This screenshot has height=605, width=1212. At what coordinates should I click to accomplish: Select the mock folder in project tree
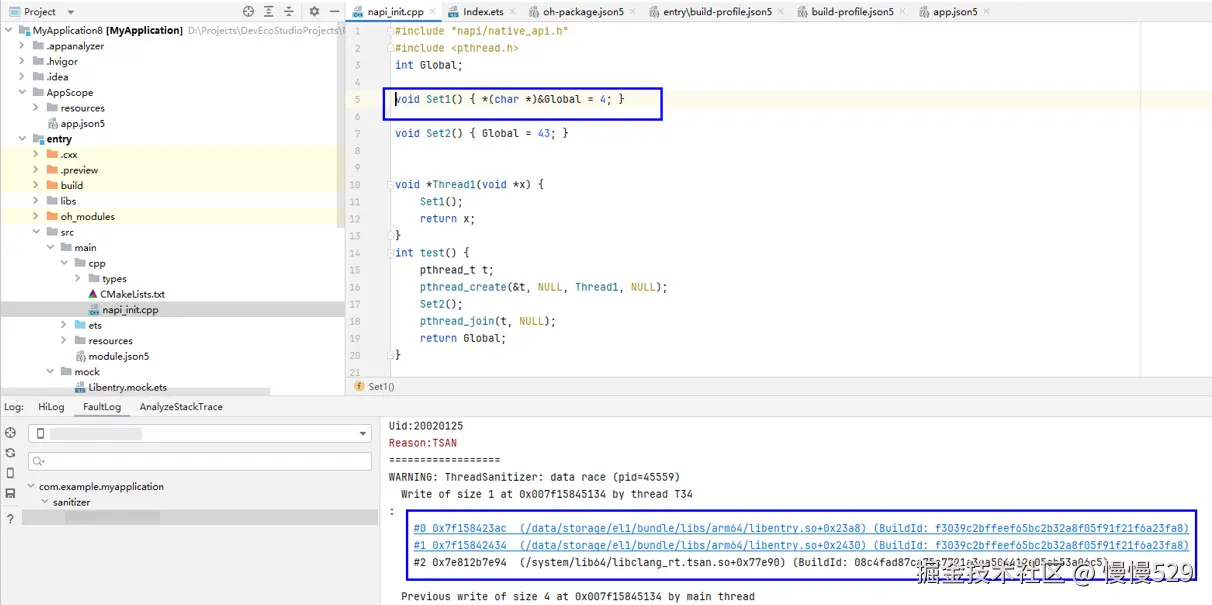[87, 372]
